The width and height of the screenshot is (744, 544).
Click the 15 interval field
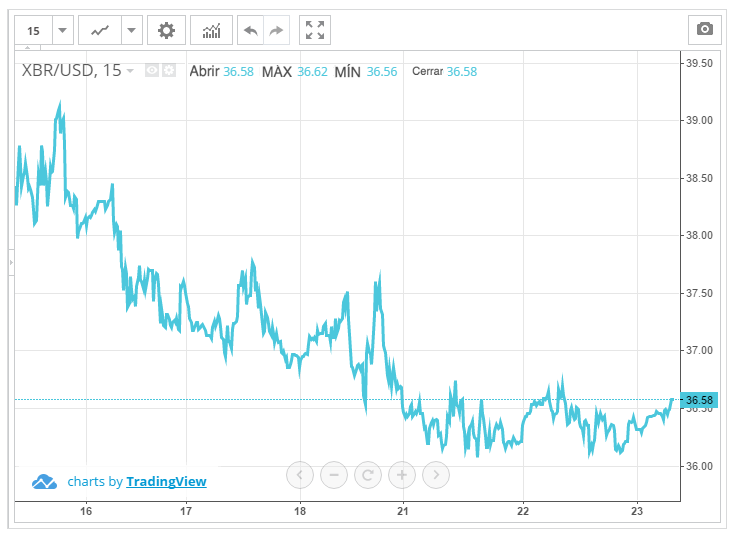point(34,30)
